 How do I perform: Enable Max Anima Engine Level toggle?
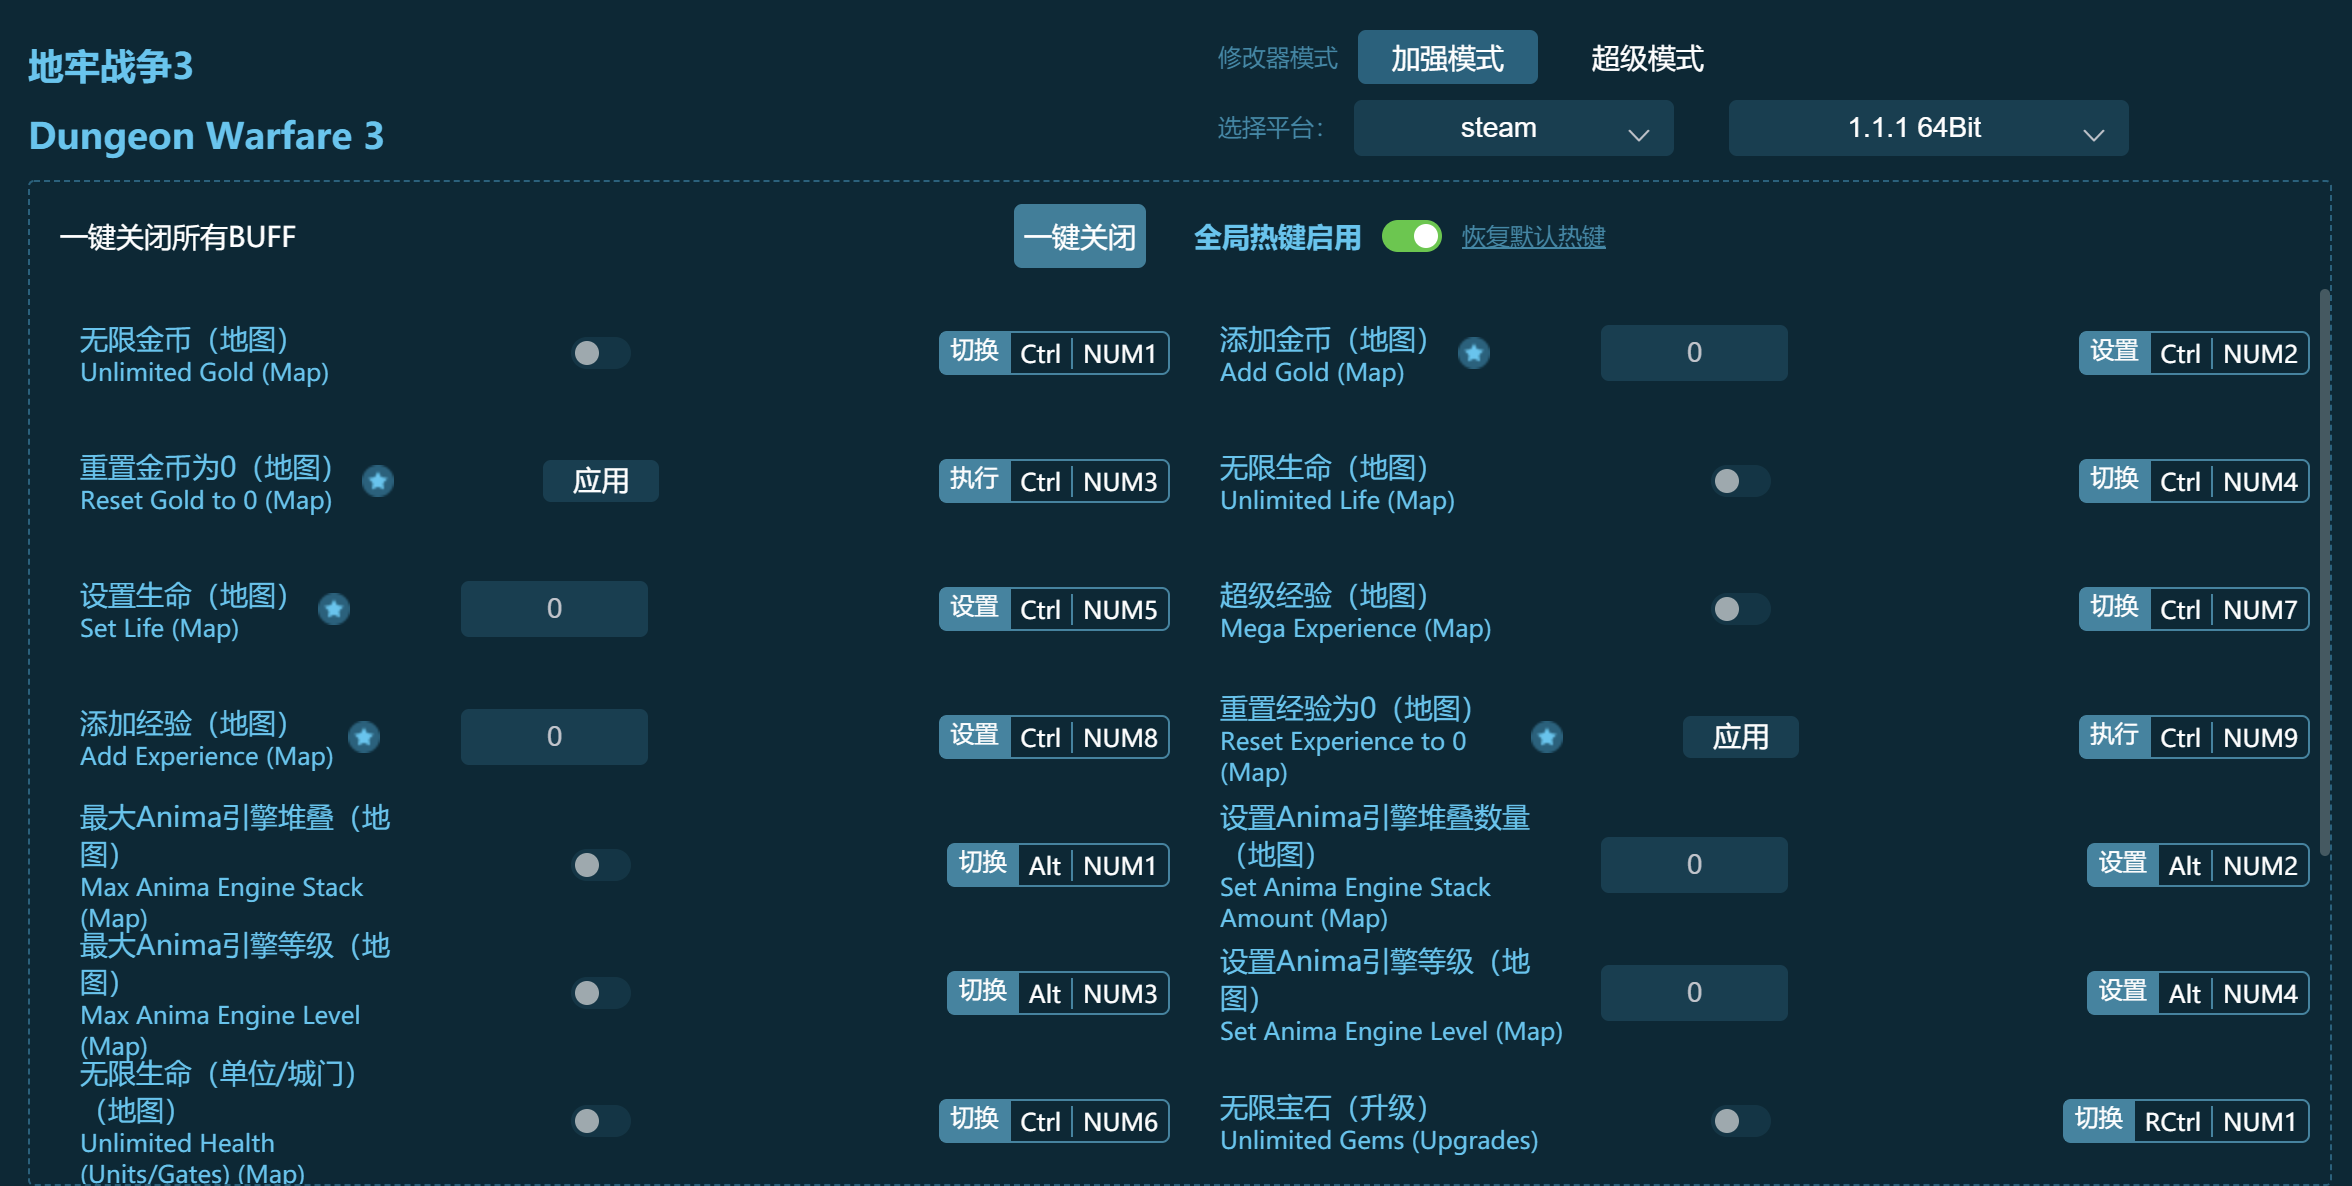[600, 993]
